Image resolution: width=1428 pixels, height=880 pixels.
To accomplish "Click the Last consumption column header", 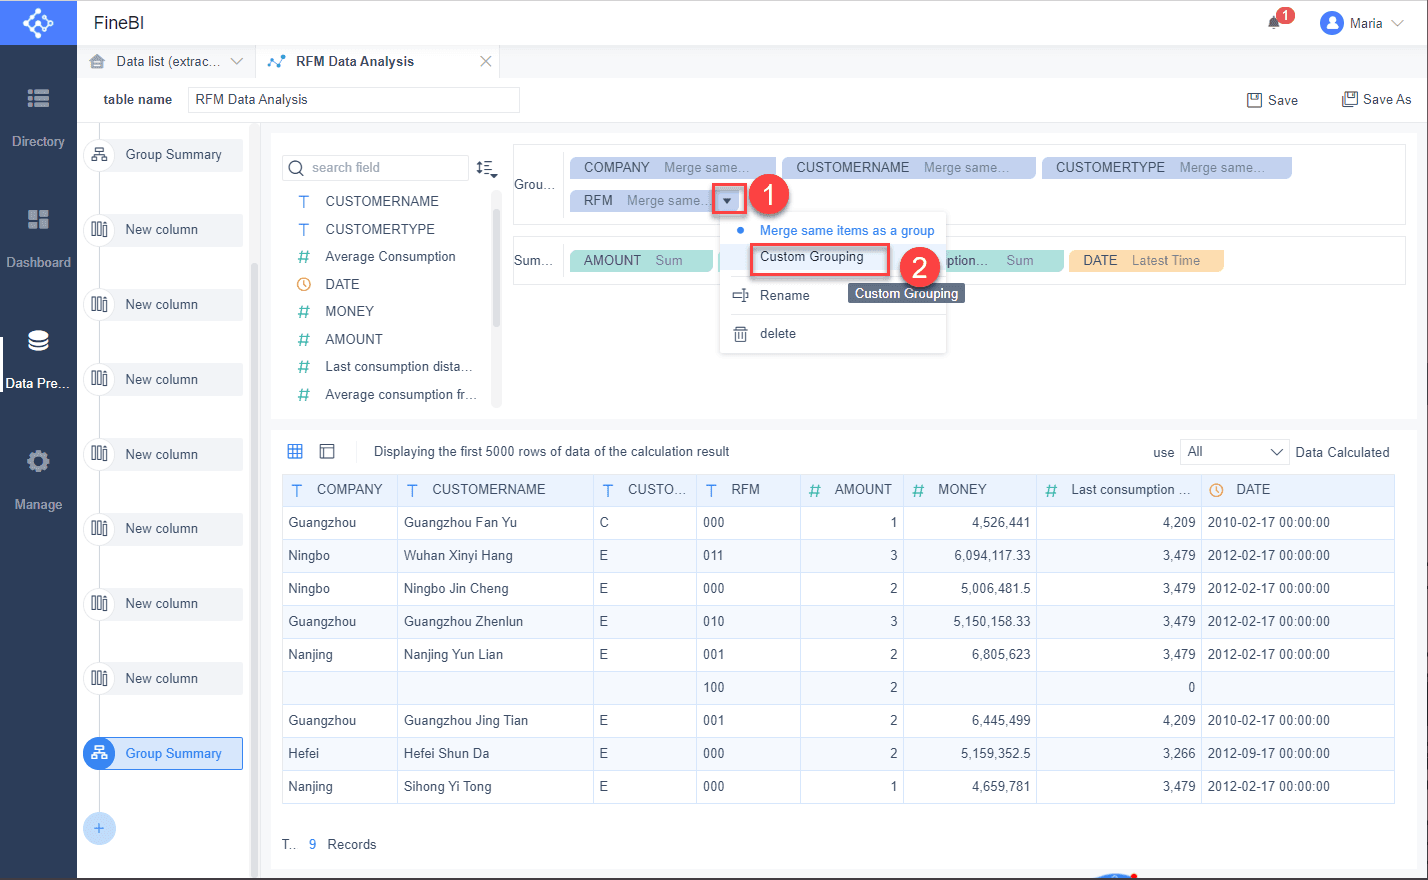I will (1119, 490).
